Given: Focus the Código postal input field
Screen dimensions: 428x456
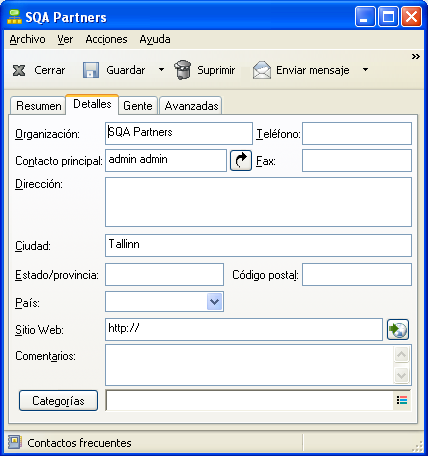Looking at the screenshot, I should coord(357,274).
